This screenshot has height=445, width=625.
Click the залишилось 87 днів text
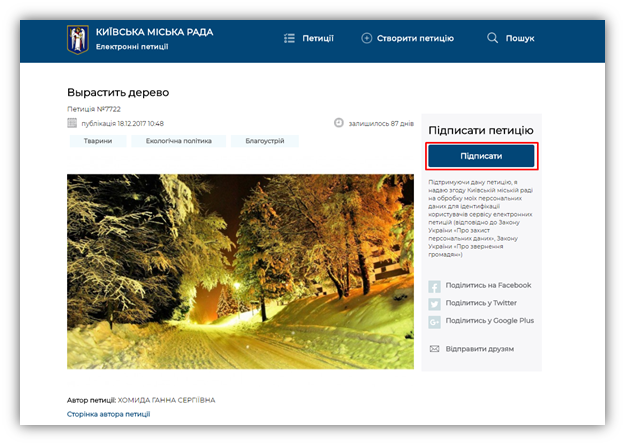tap(381, 124)
